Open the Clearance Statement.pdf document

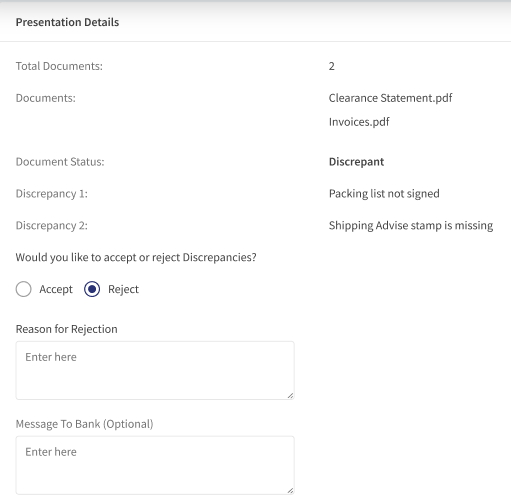pyautogui.click(x=390, y=98)
